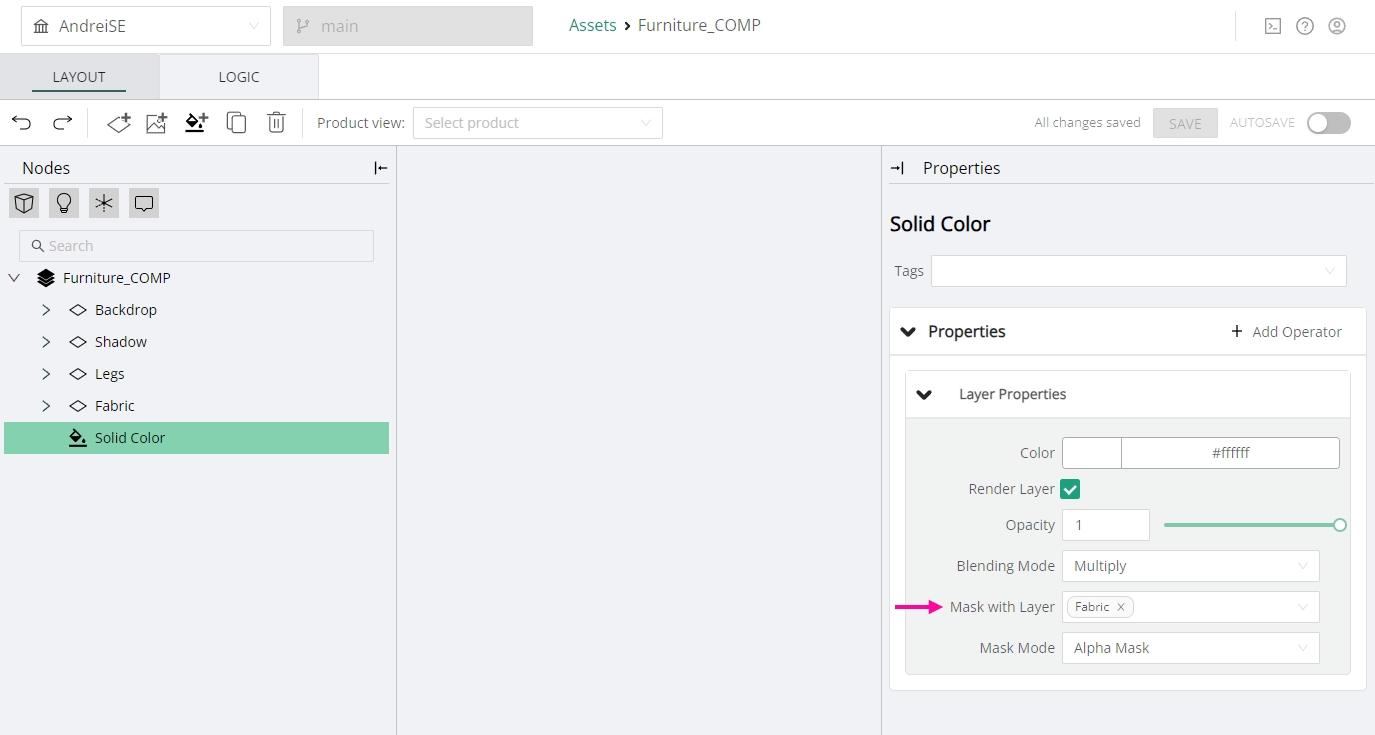Click the add image layer icon
The width and height of the screenshot is (1375, 735).
(x=156, y=123)
